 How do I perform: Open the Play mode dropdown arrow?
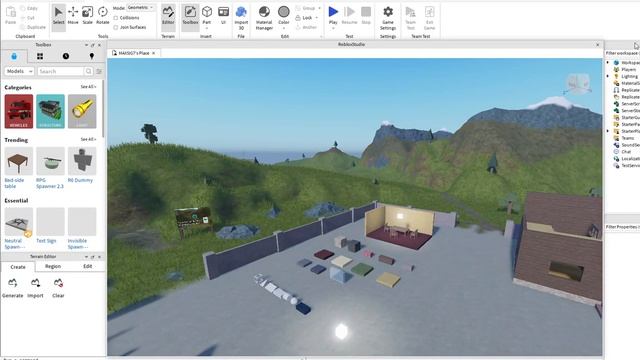pyautogui.click(x=333, y=28)
